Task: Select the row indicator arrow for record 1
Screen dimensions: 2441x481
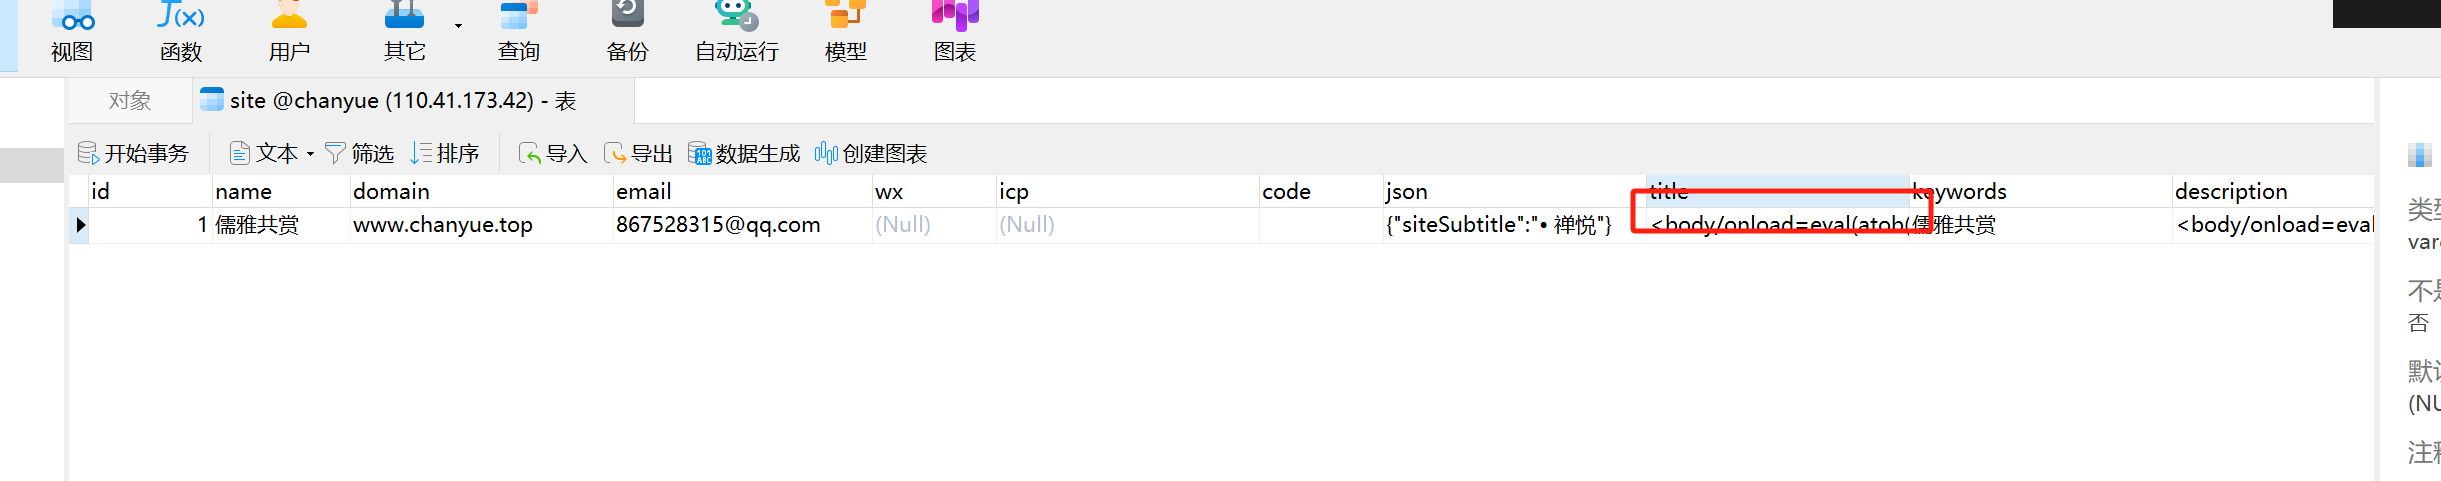Action: pos(80,225)
